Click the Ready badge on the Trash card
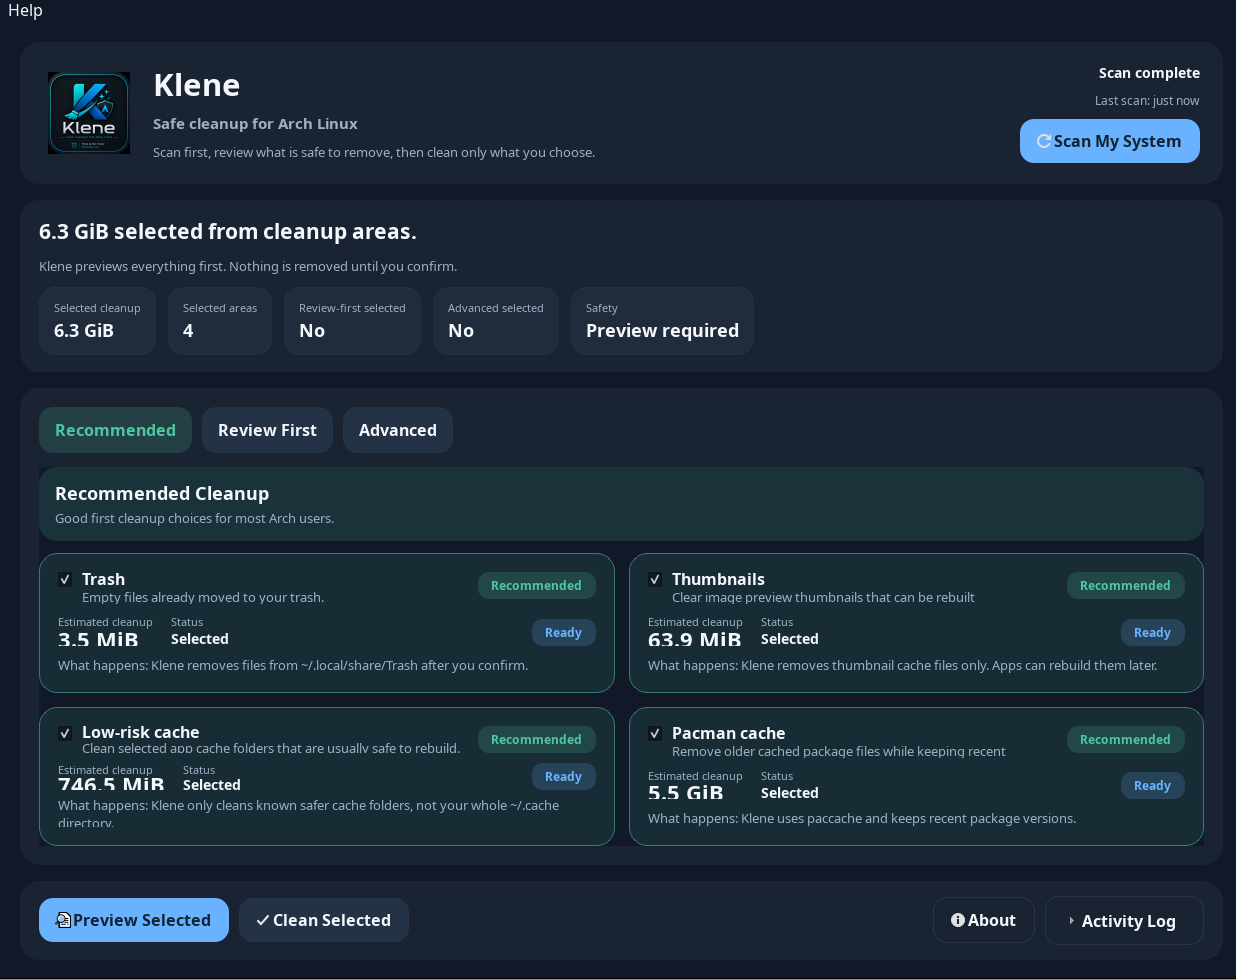 [563, 632]
